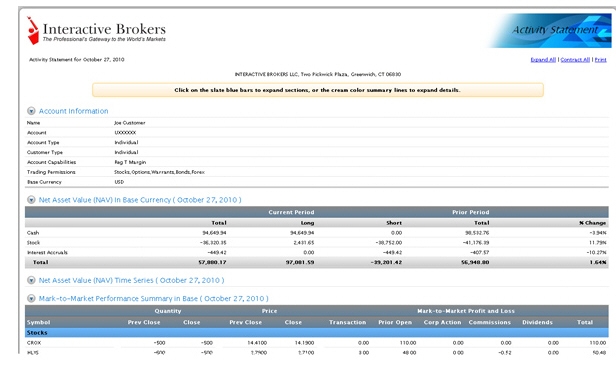Click the Symbol column header
This screenshot has height=373, width=616.
tap(38, 322)
